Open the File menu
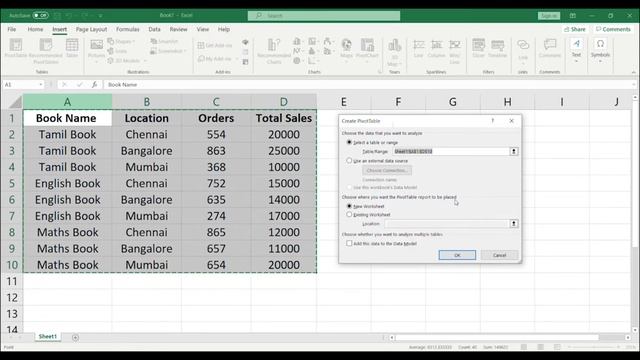Image resolution: width=640 pixels, height=360 pixels. [12, 29]
